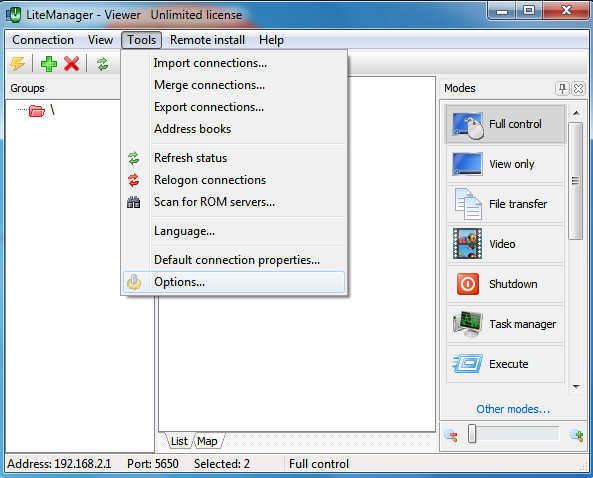Click the Modes panel scrollbar thumb

[x=576, y=181]
